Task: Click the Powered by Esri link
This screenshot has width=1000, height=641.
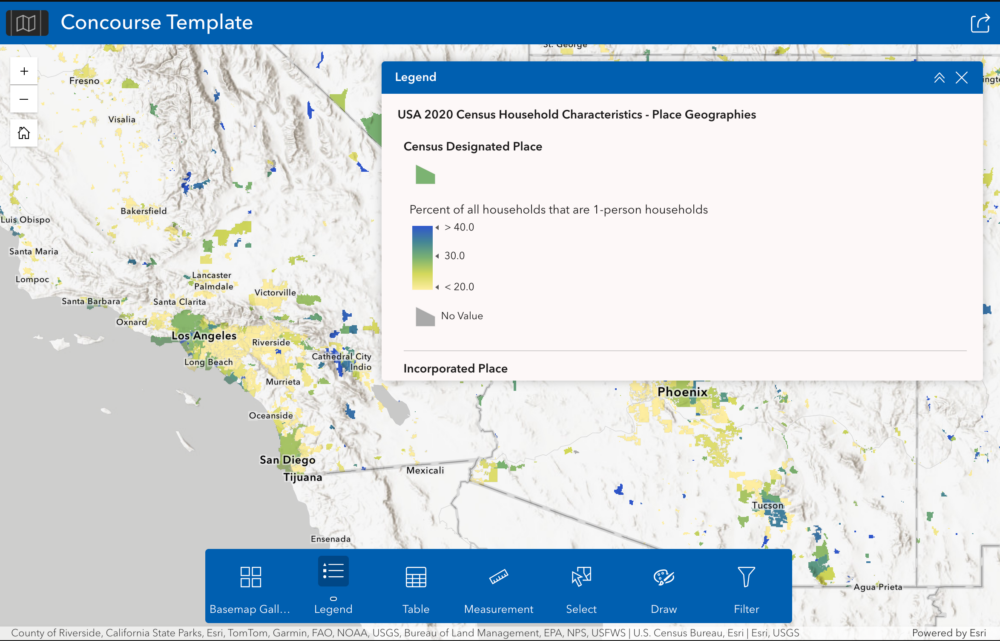Action: [x=948, y=633]
